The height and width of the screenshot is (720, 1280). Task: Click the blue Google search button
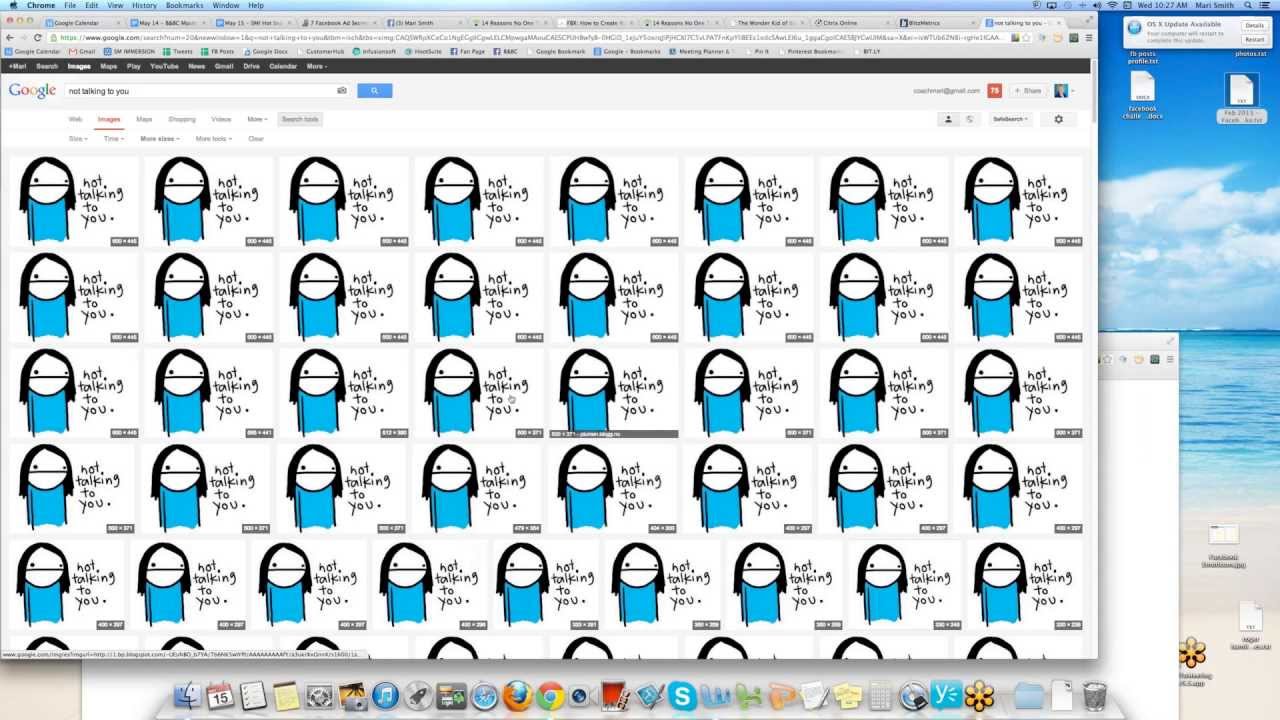pos(374,91)
